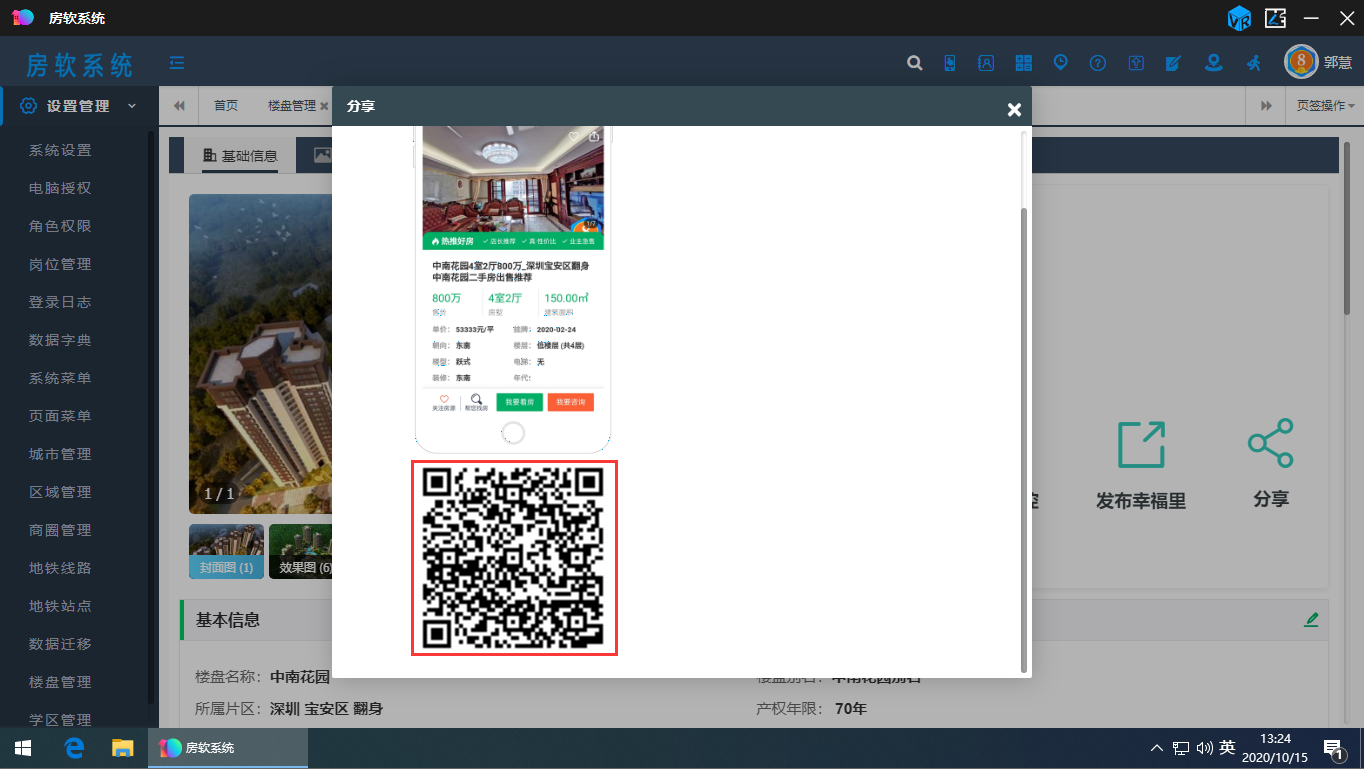
Task: Open the Windows Start menu
Action: [22, 748]
